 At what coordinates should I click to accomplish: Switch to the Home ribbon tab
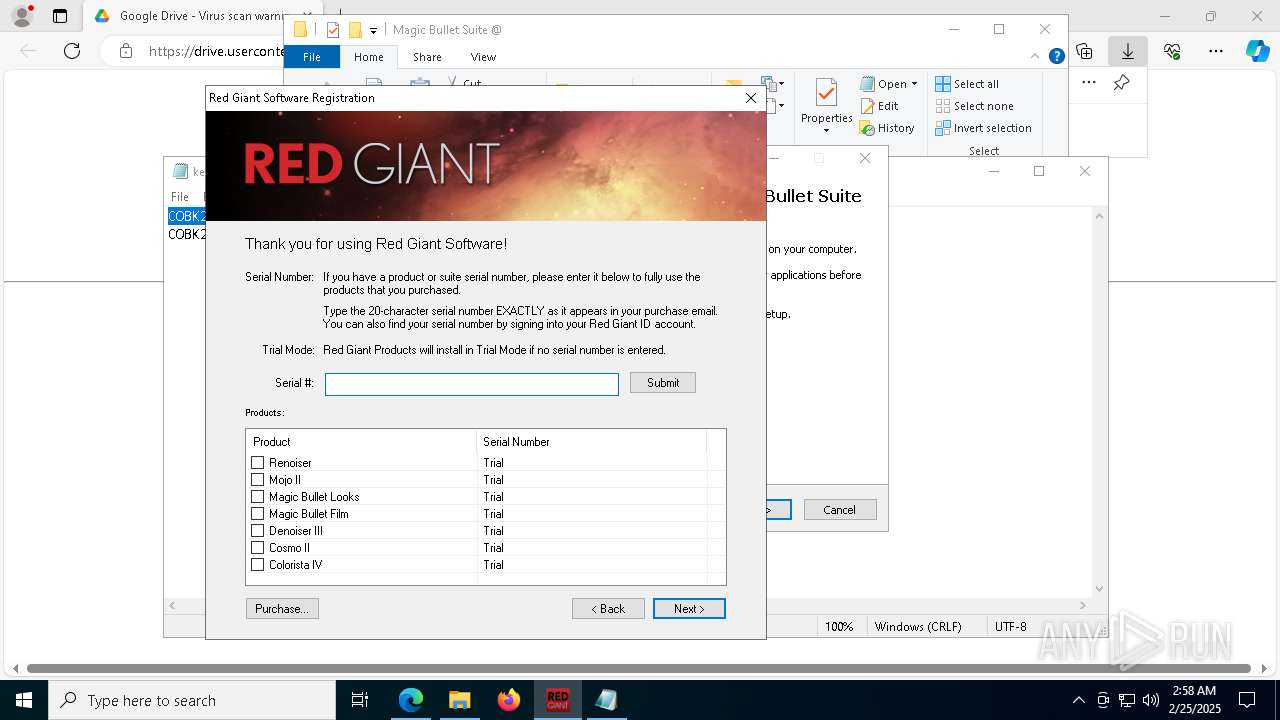368,57
